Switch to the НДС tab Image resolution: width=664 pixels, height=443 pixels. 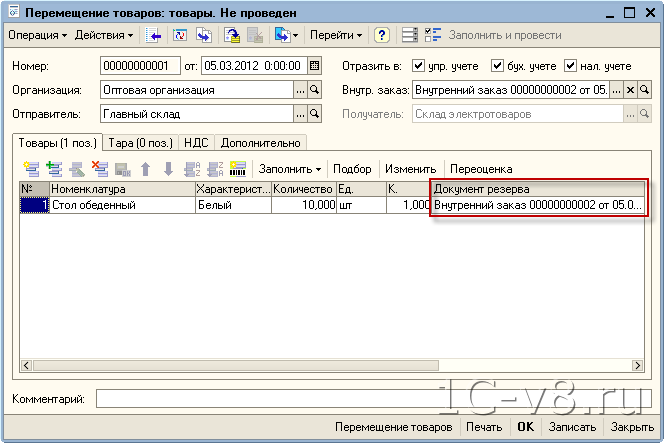pos(196,143)
